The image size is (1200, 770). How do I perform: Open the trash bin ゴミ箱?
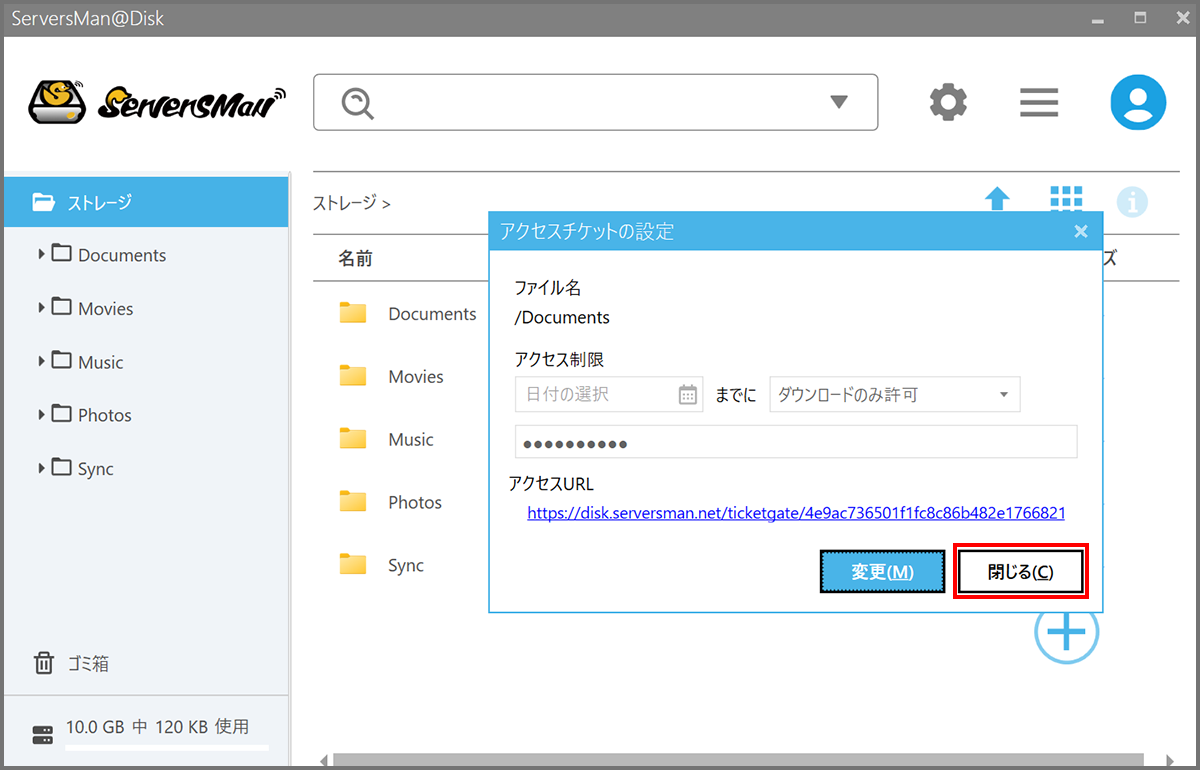[x=71, y=663]
